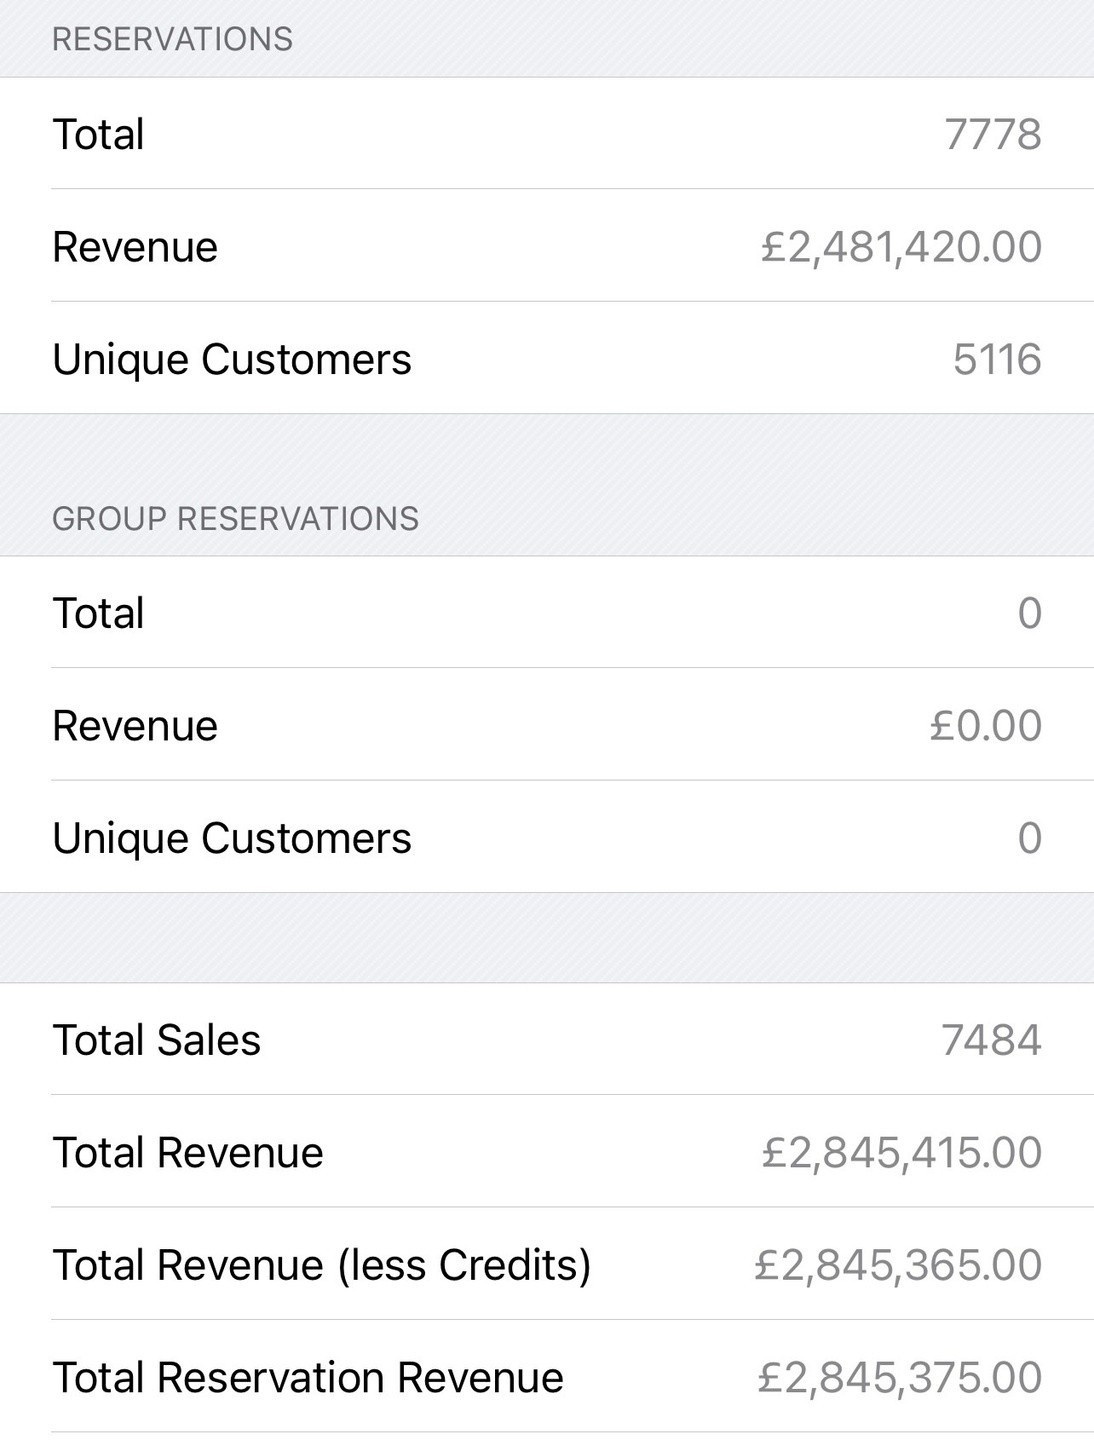Click the 7484 total sales value
This screenshot has height=1440, width=1094.
(x=991, y=1040)
